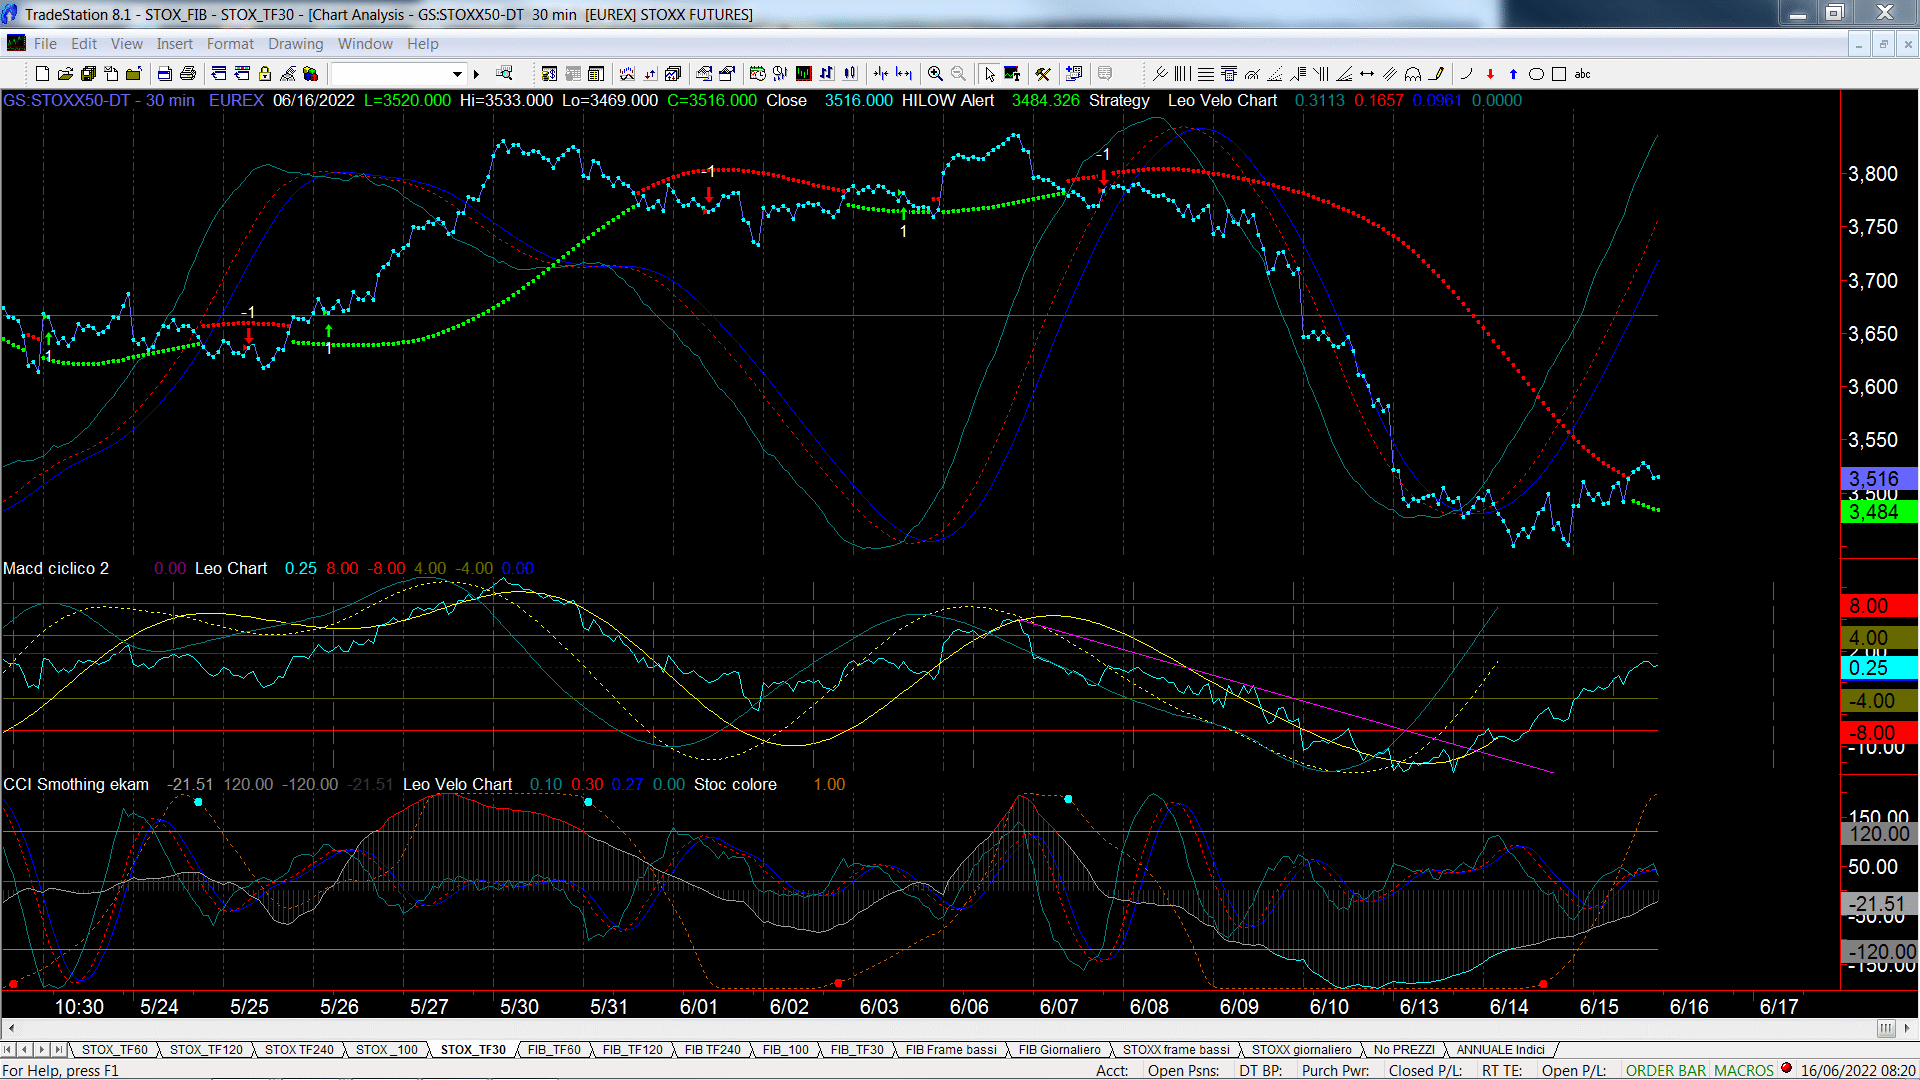Switch to the STOX_TF60 tab
The width and height of the screenshot is (1920, 1080).
click(x=114, y=1049)
